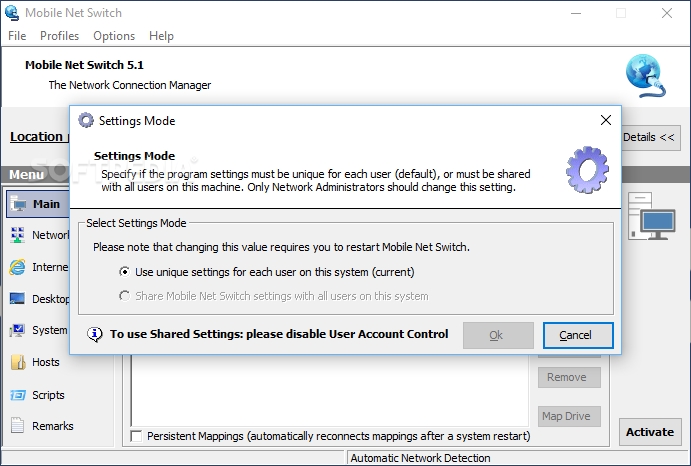Click the Automatic Network Detection status text
The image size is (691, 466).
(420, 458)
